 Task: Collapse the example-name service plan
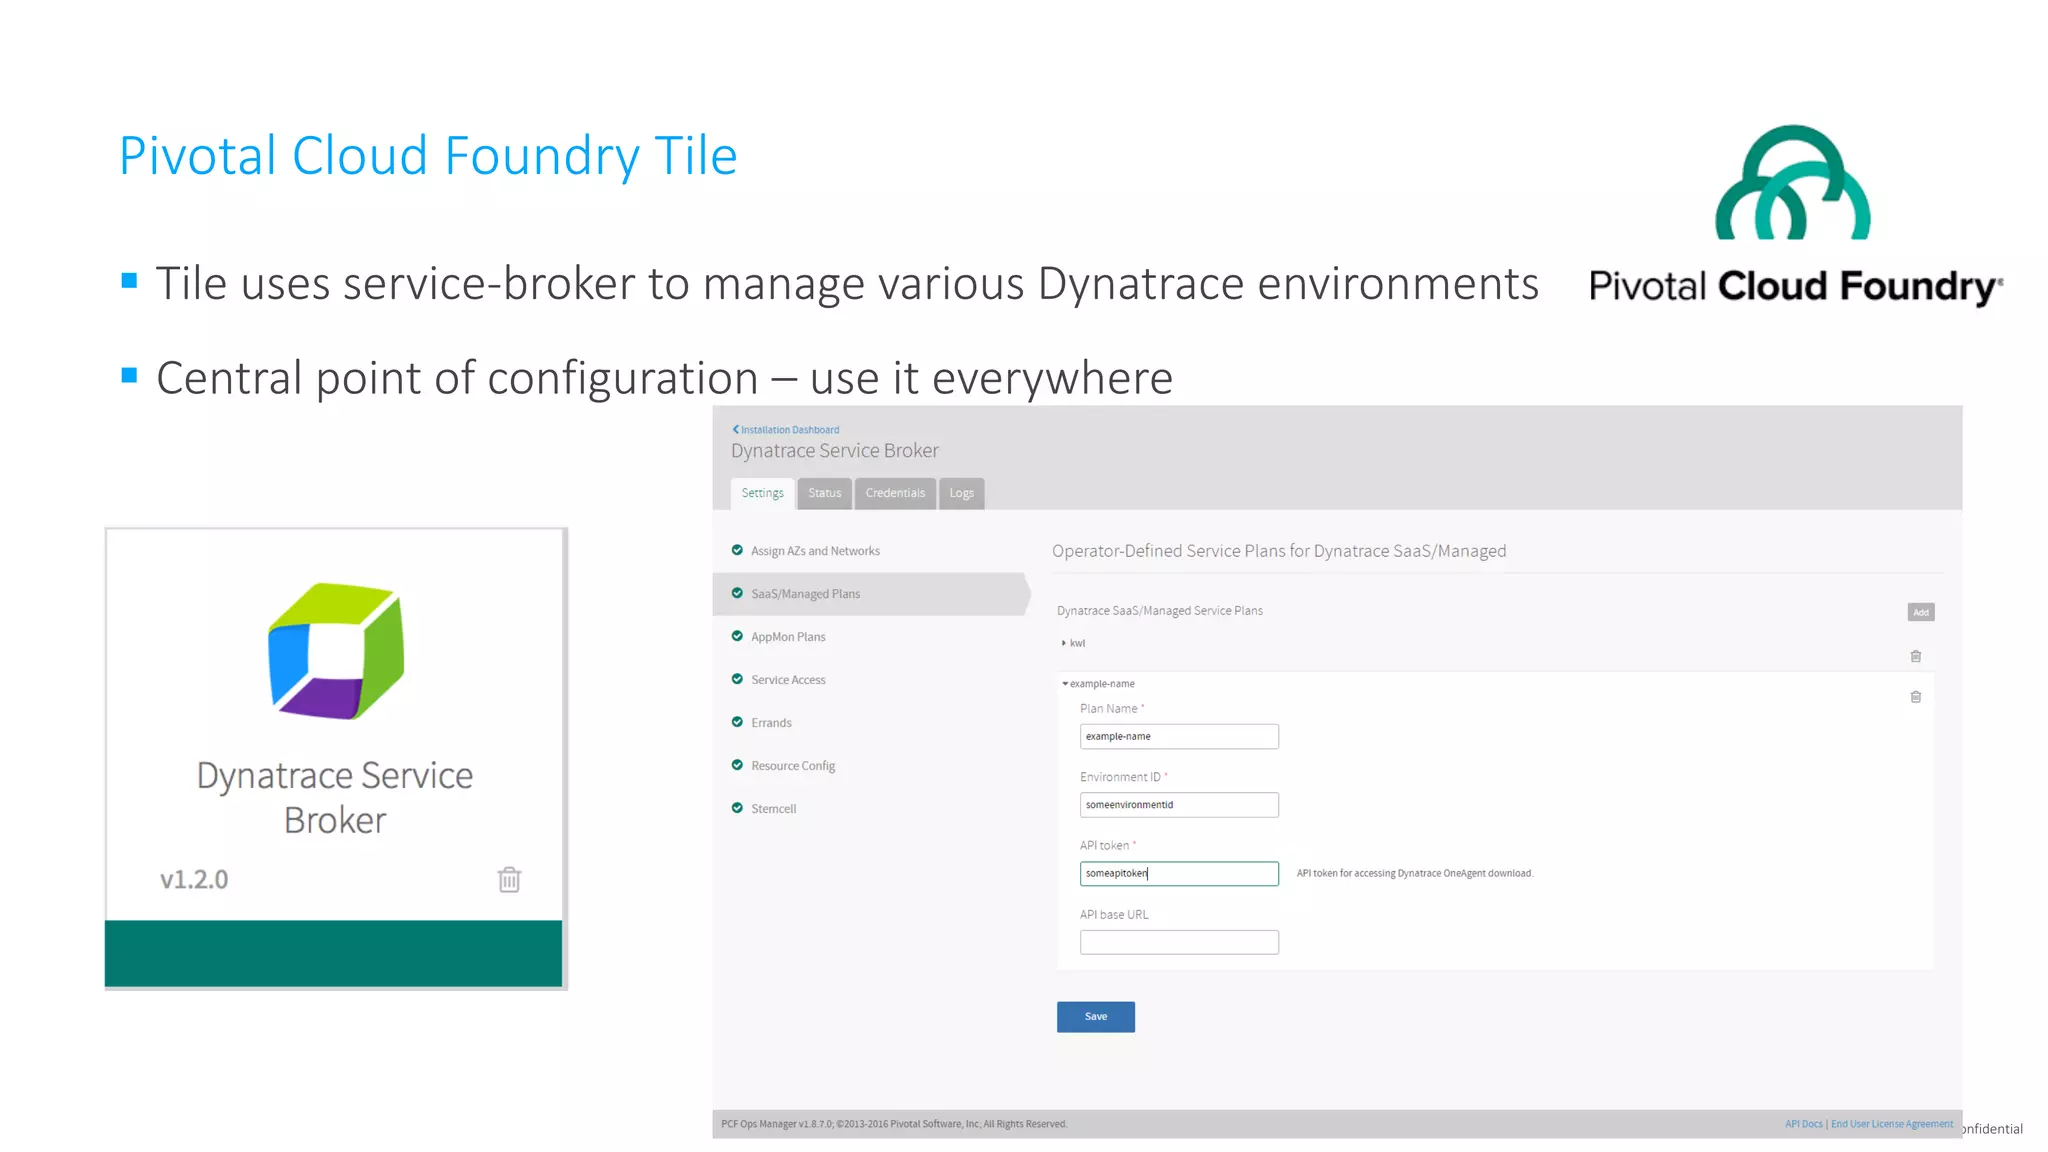1098,684
